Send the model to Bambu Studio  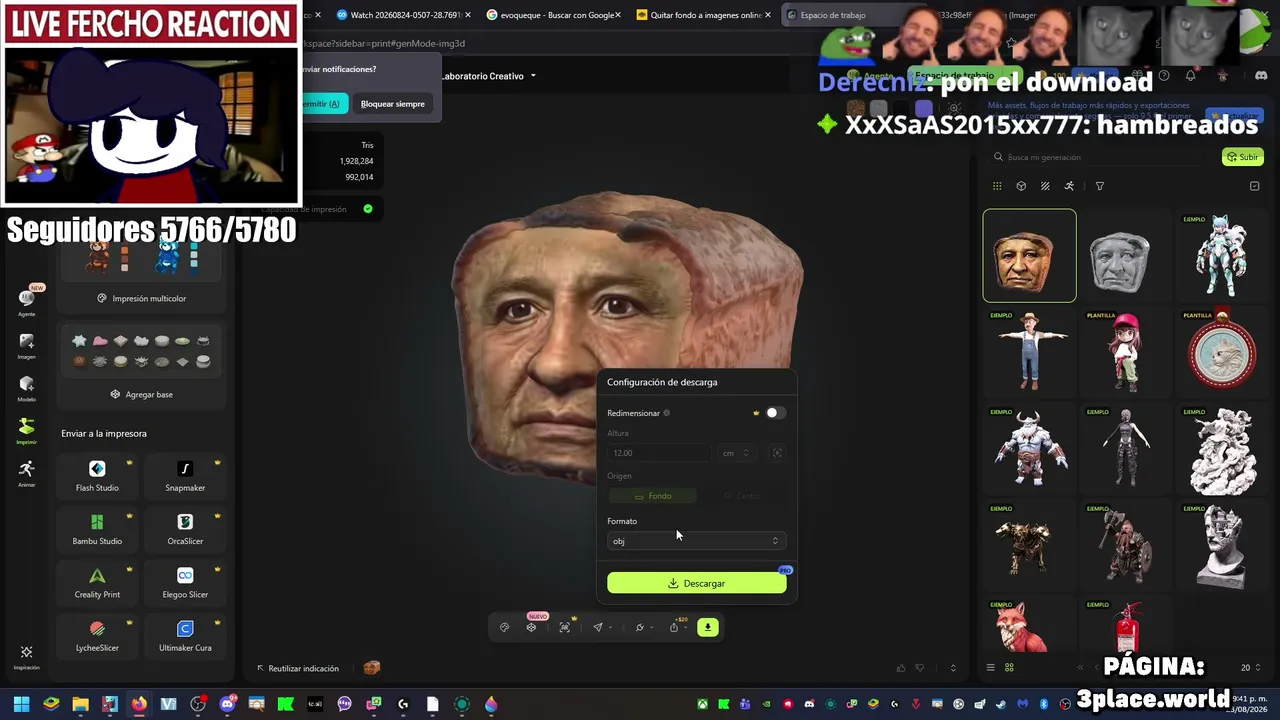click(x=97, y=529)
